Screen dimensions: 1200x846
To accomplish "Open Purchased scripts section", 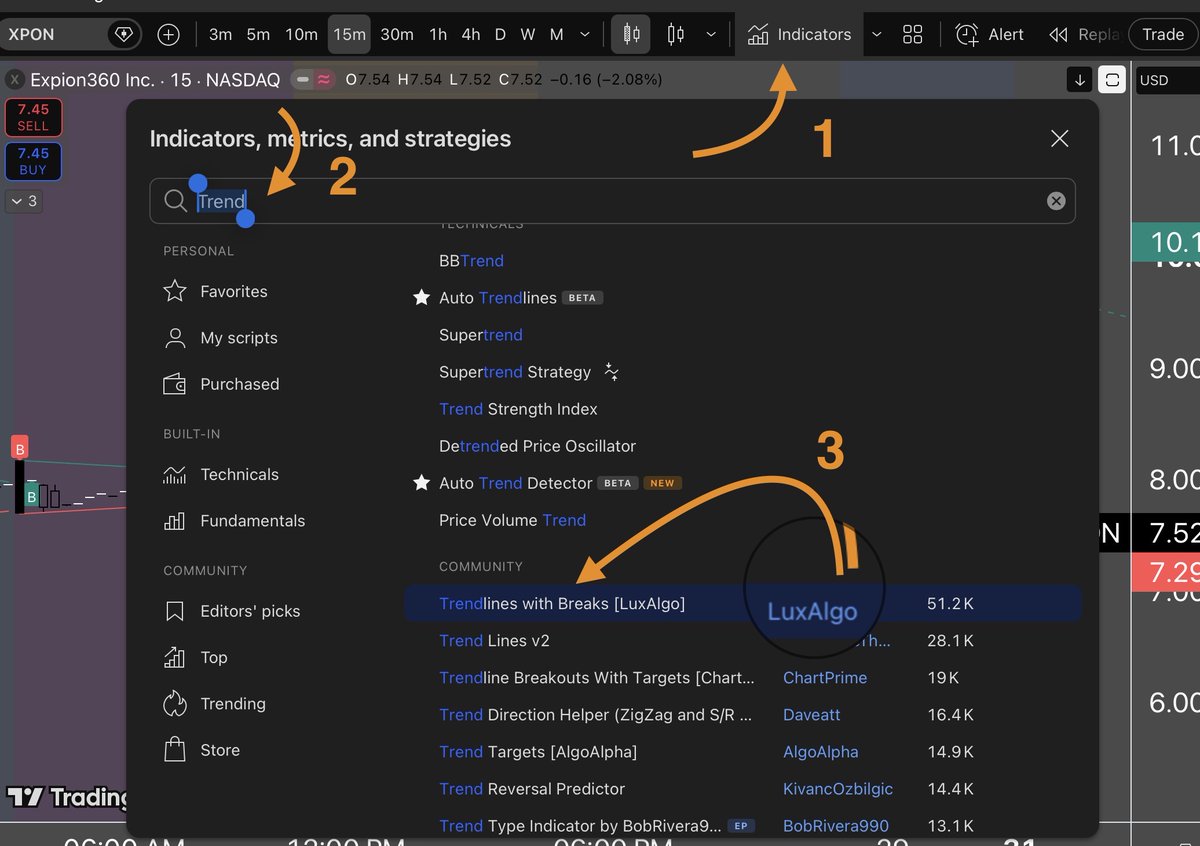I will tap(221, 384).
